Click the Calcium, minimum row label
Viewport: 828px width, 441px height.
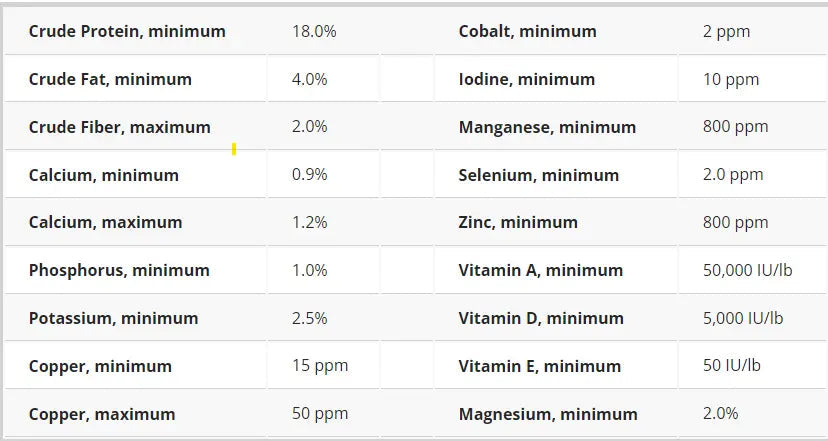[104, 175]
